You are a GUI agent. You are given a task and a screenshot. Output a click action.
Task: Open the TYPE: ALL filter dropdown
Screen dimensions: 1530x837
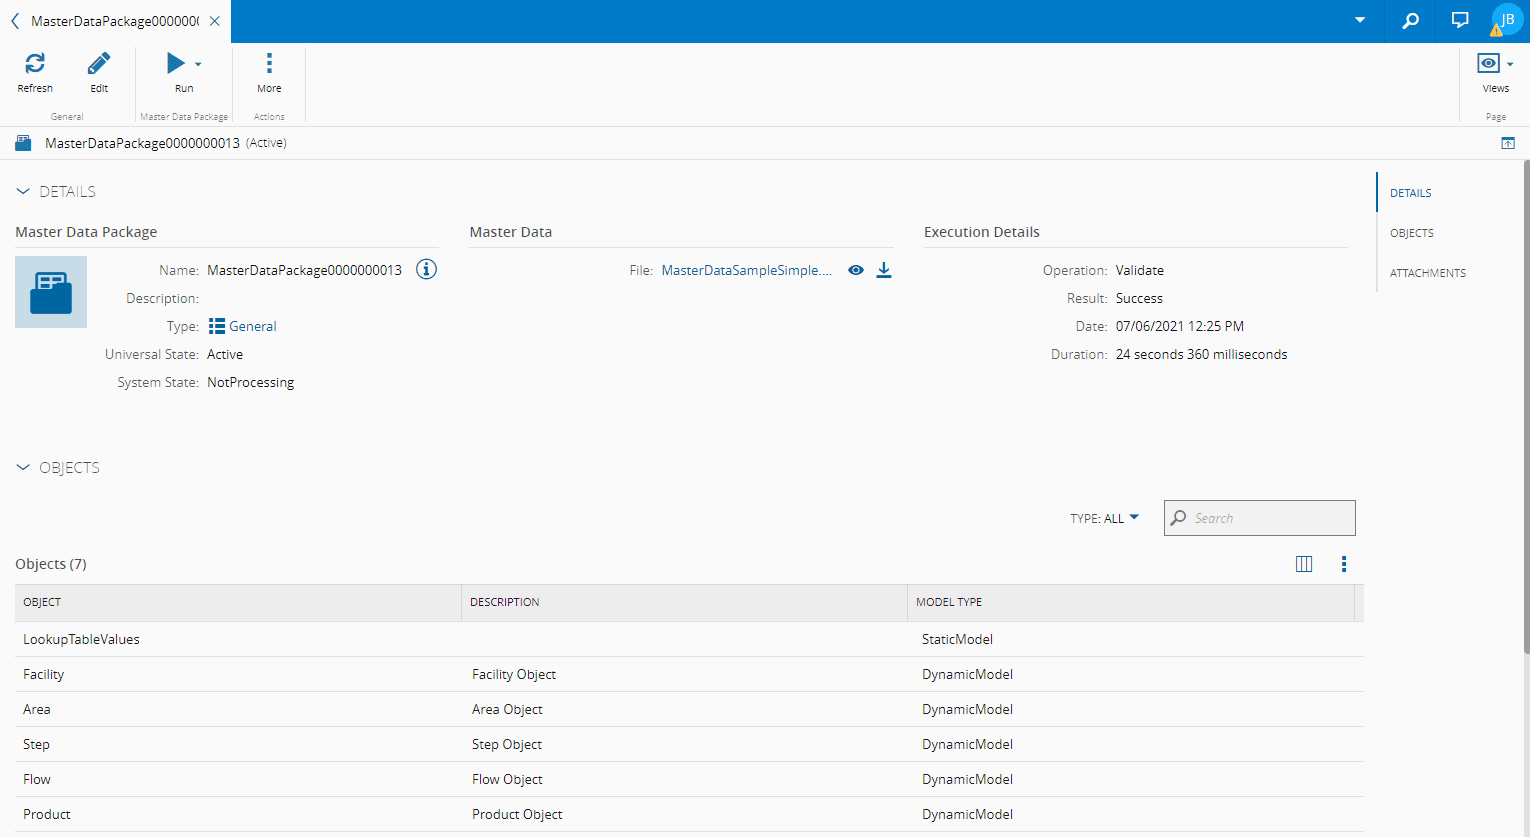pyautogui.click(x=1104, y=518)
